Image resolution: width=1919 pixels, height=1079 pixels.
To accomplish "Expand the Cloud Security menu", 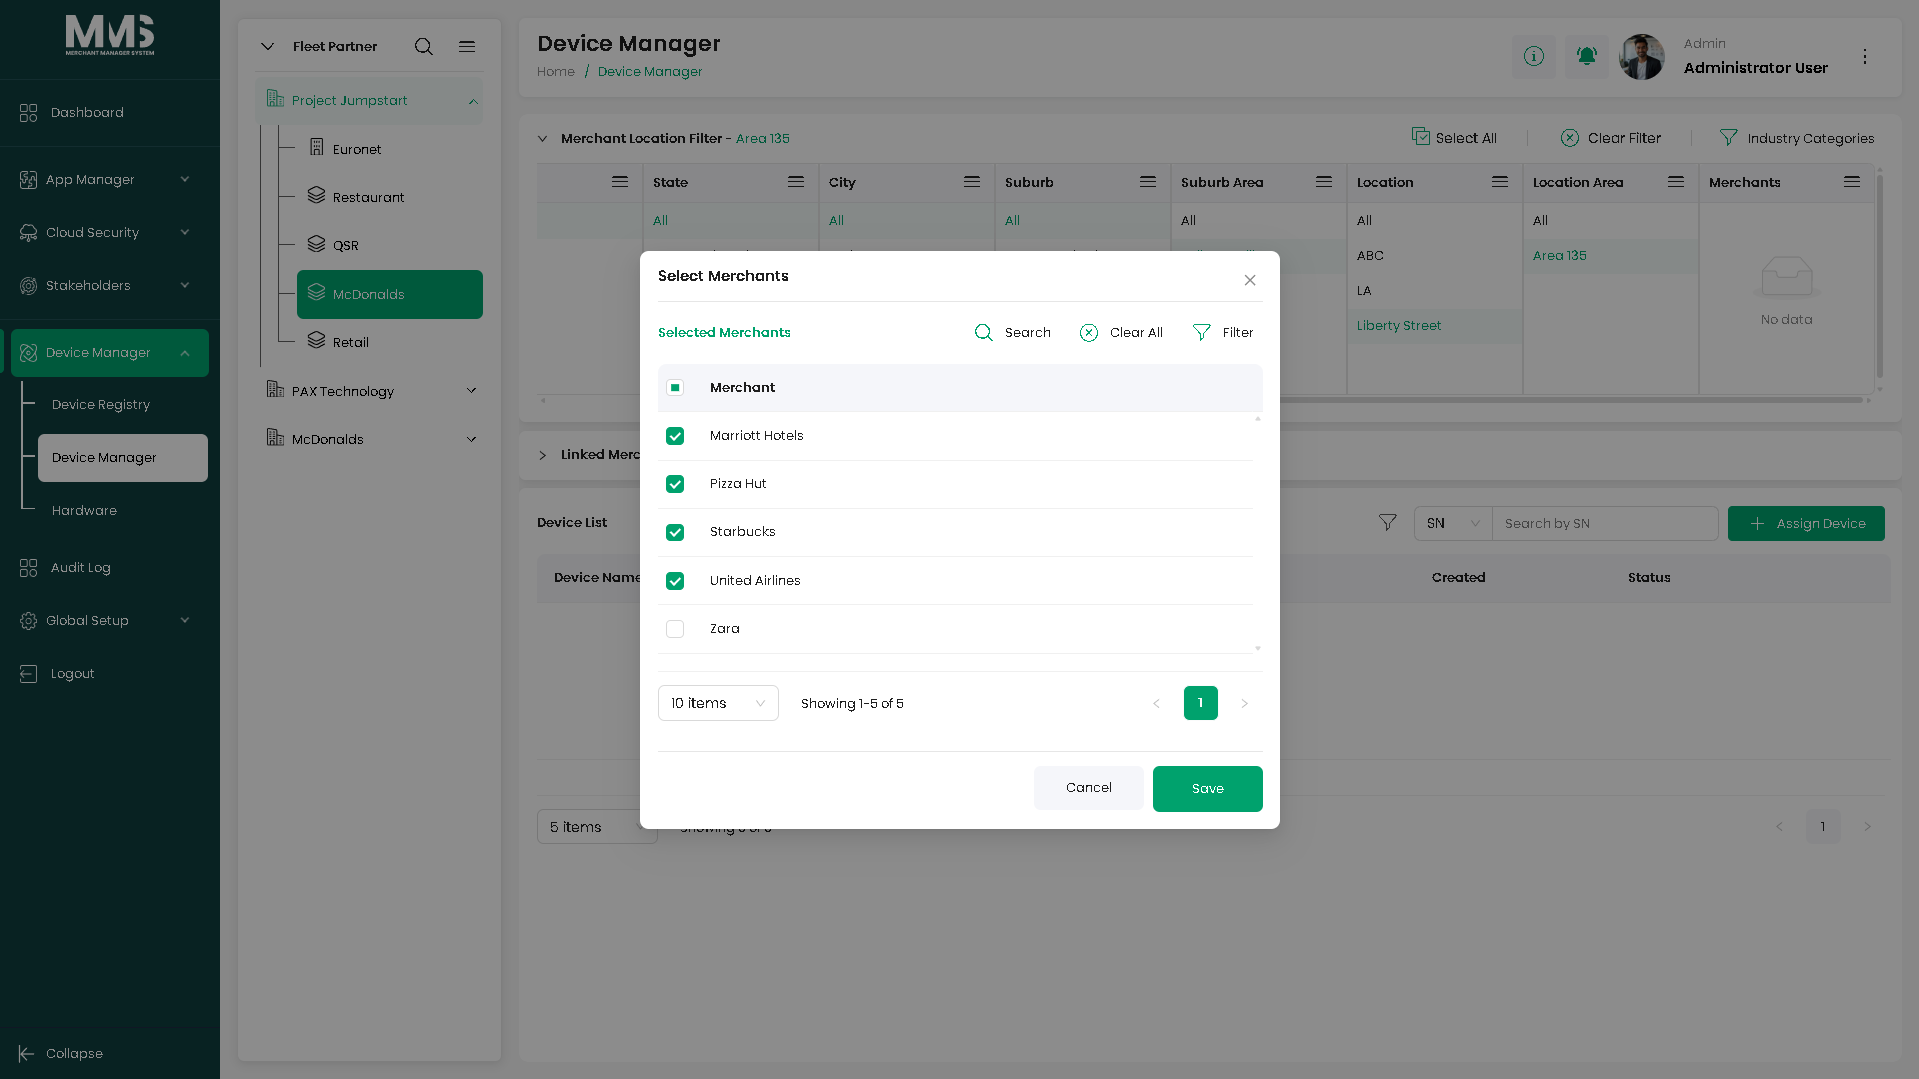I will click(185, 233).
